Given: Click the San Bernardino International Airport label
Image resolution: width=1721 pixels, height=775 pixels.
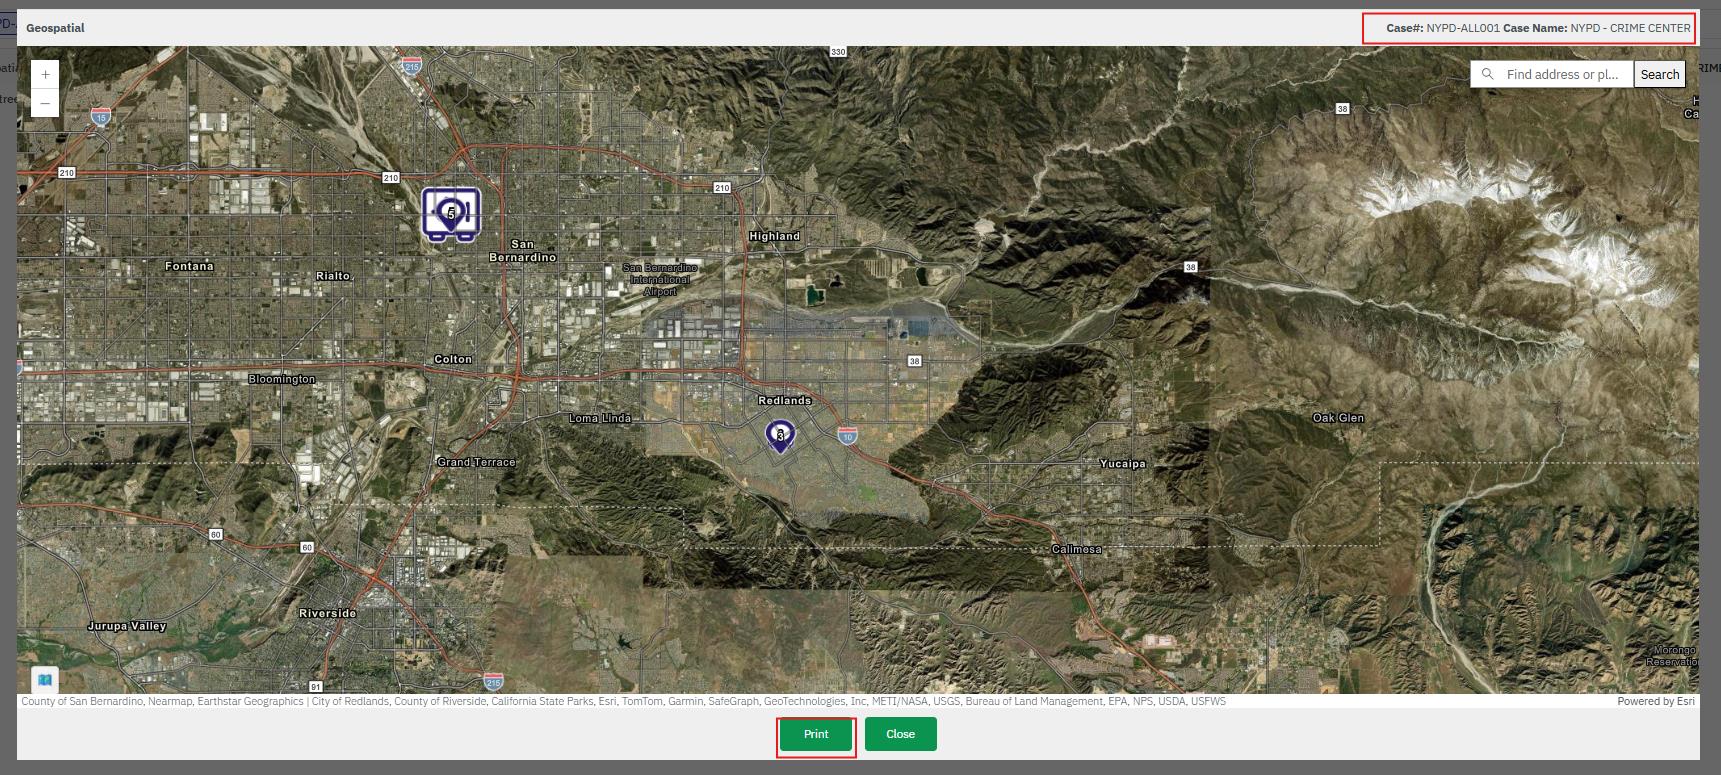Looking at the screenshot, I should [x=660, y=279].
